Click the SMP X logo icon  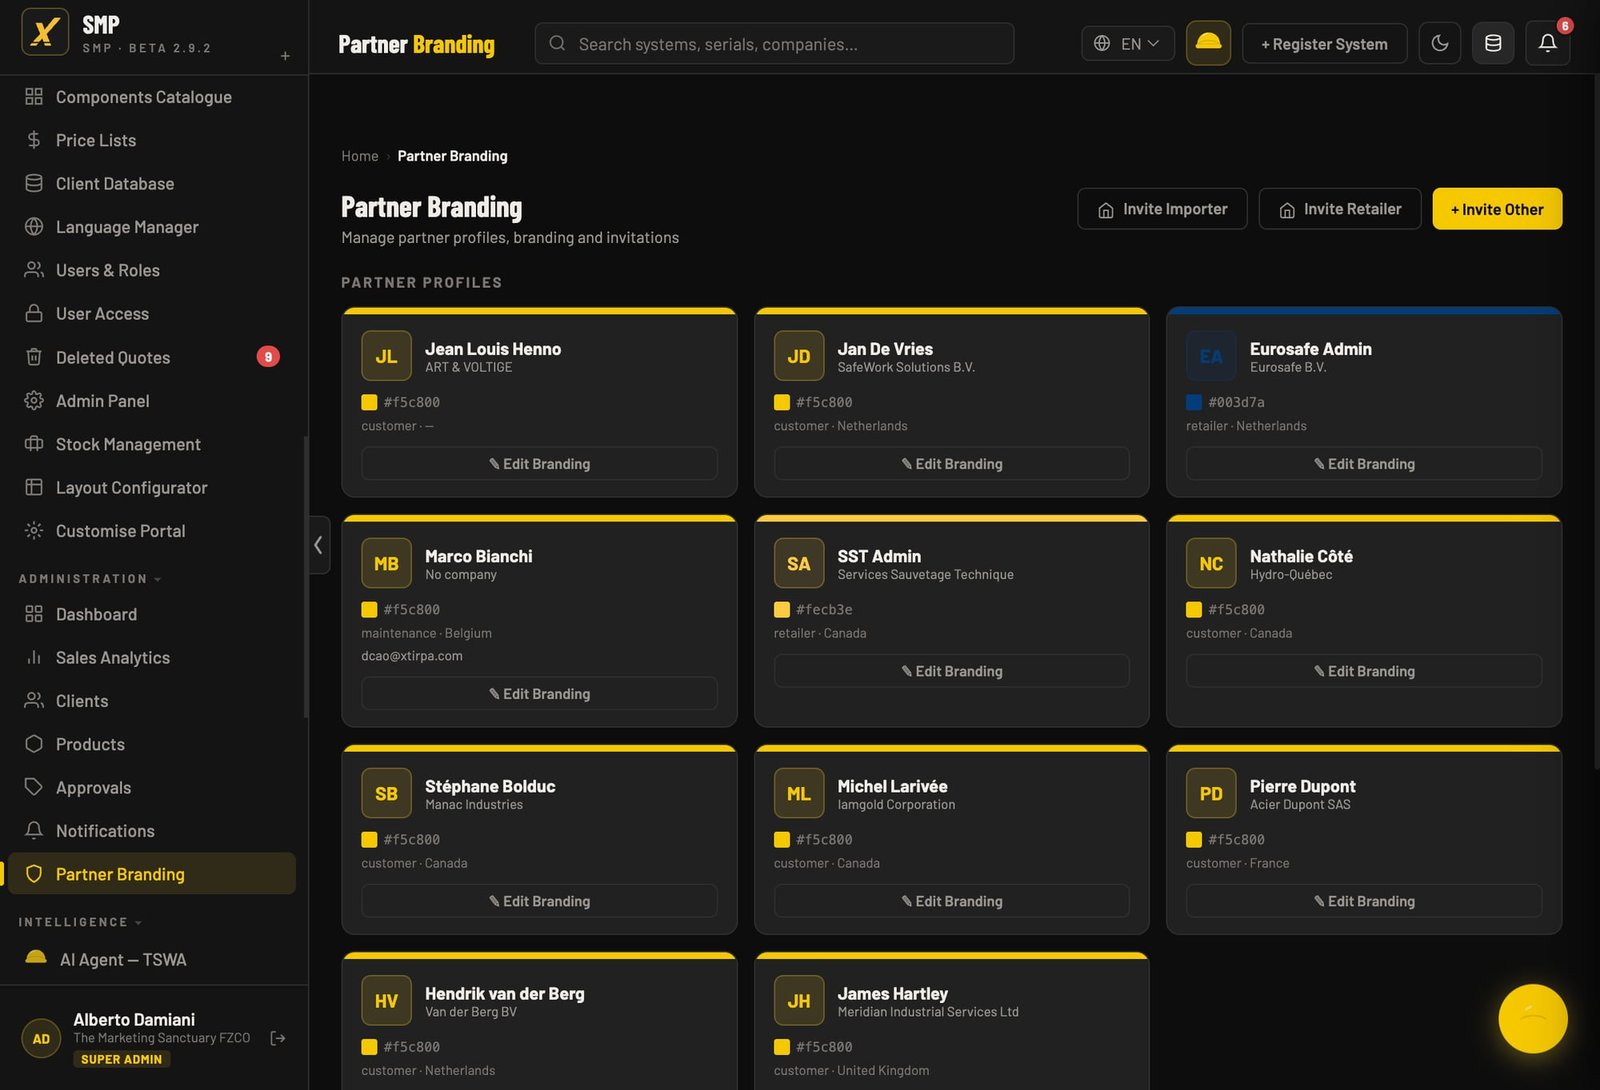click(45, 32)
